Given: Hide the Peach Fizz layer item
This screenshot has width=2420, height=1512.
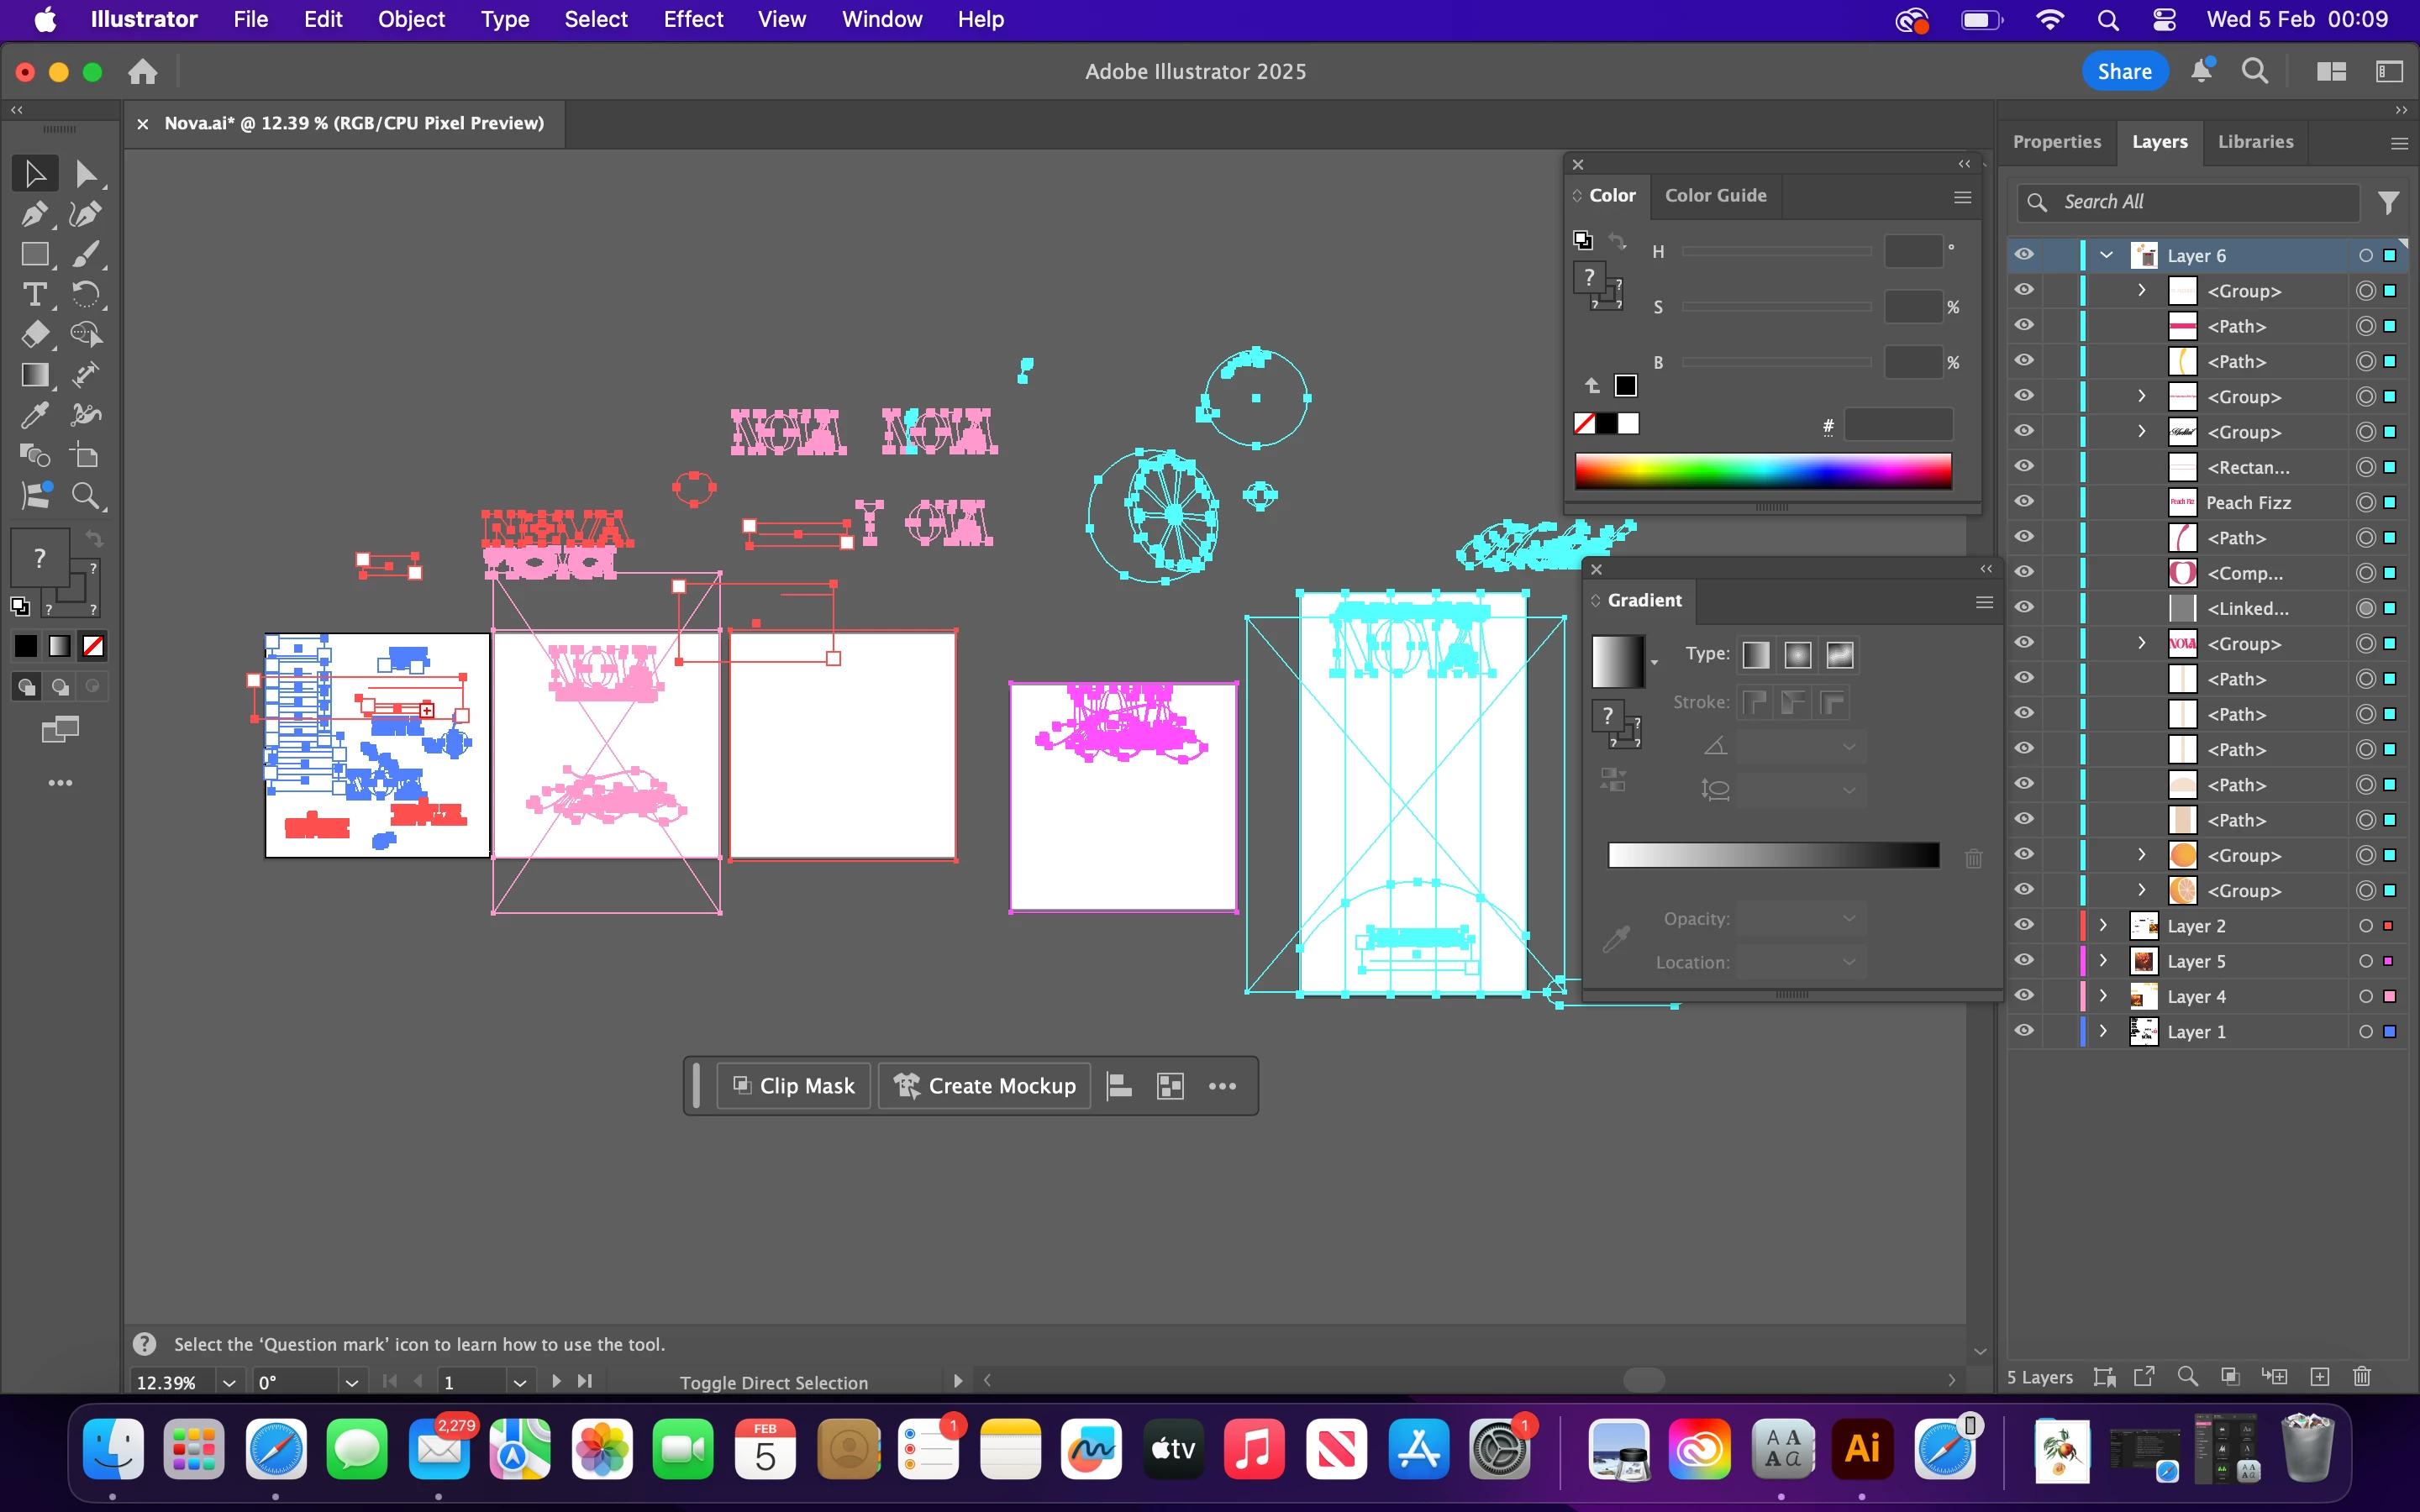Looking at the screenshot, I should [x=2024, y=501].
